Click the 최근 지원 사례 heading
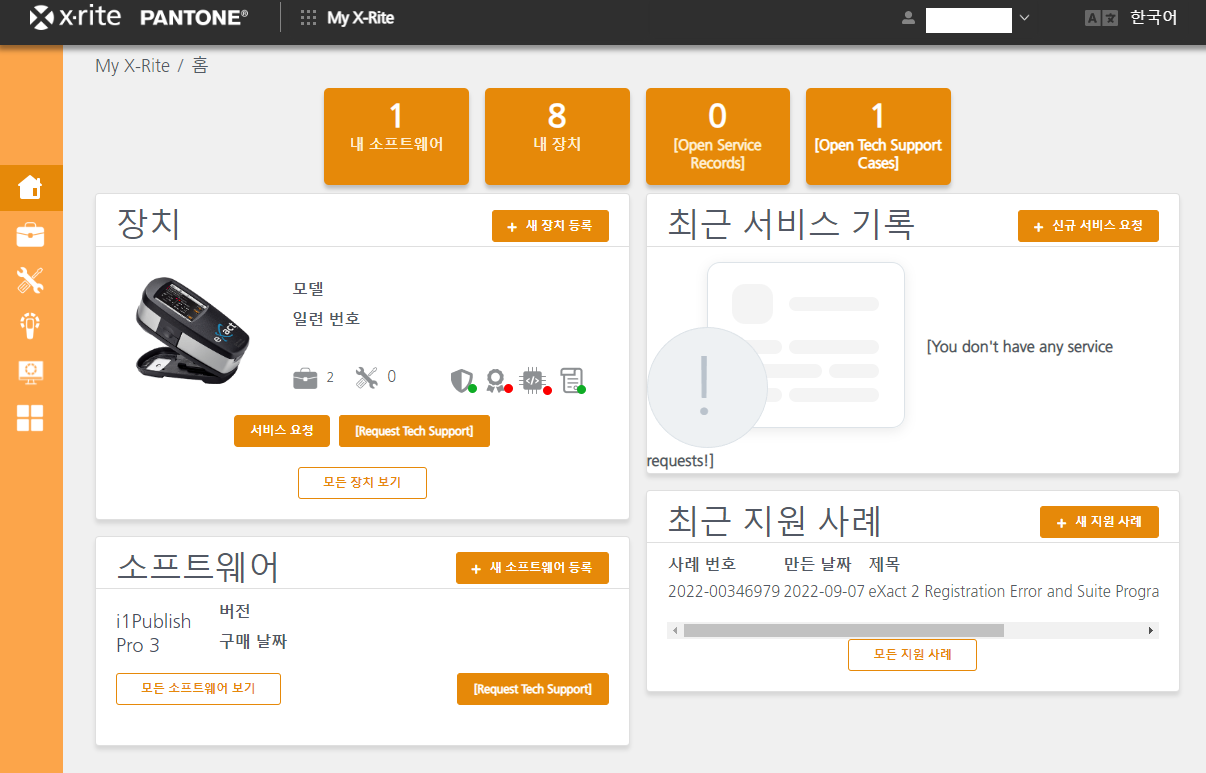The height and width of the screenshot is (773, 1206). coord(775,521)
